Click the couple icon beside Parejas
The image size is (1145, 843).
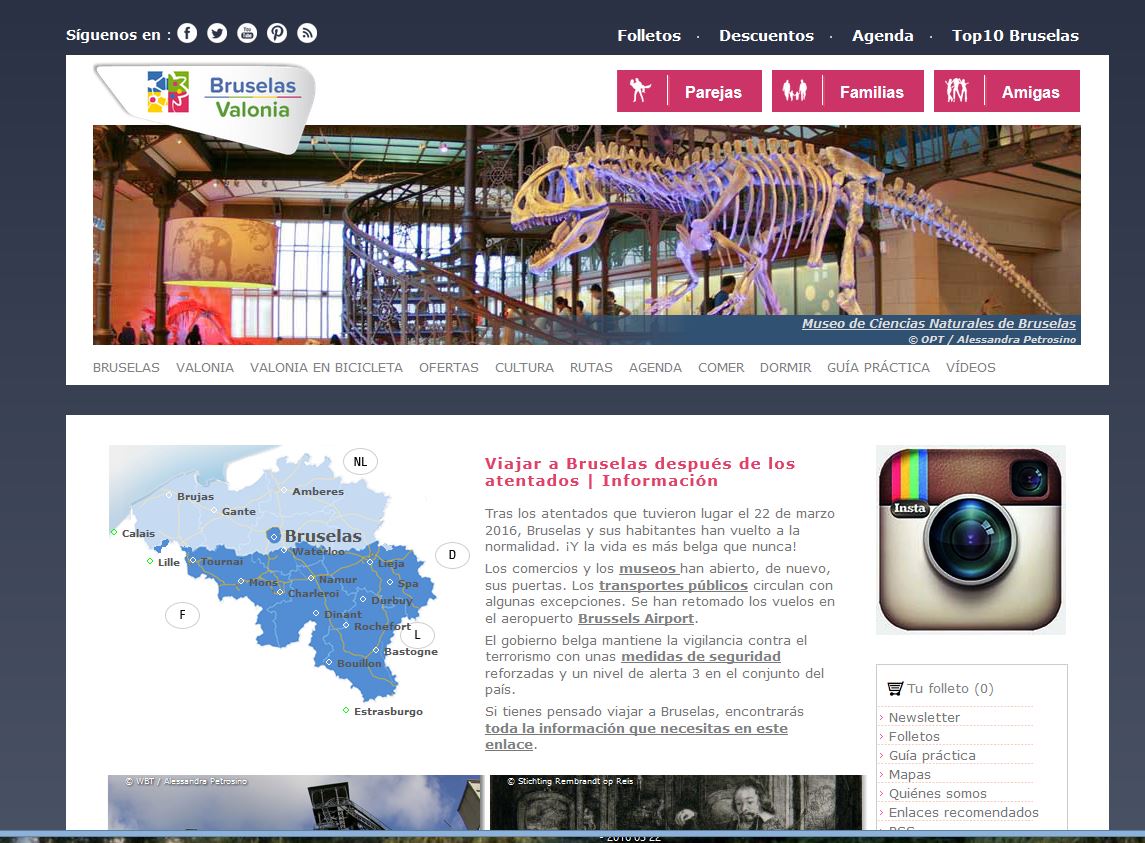pyautogui.click(x=641, y=91)
